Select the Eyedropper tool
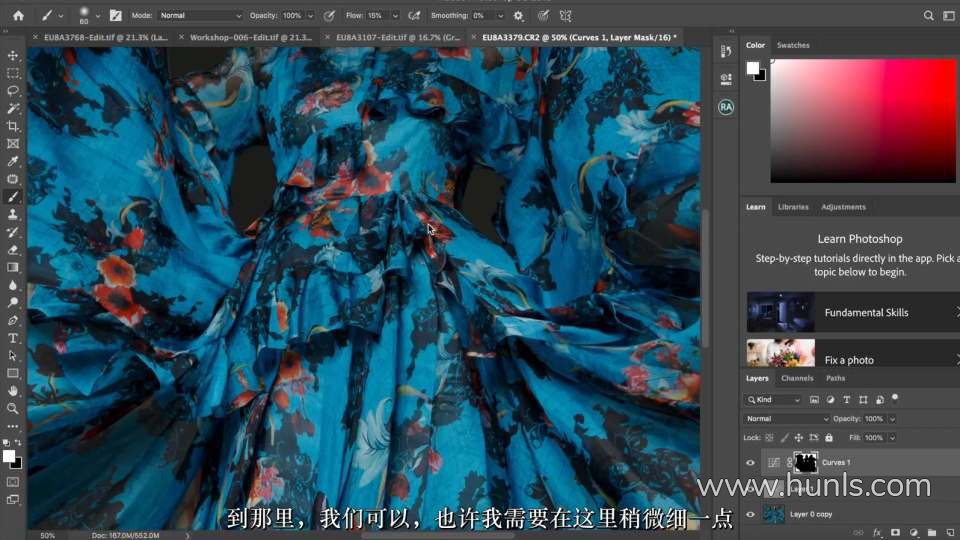 tap(13, 161)
